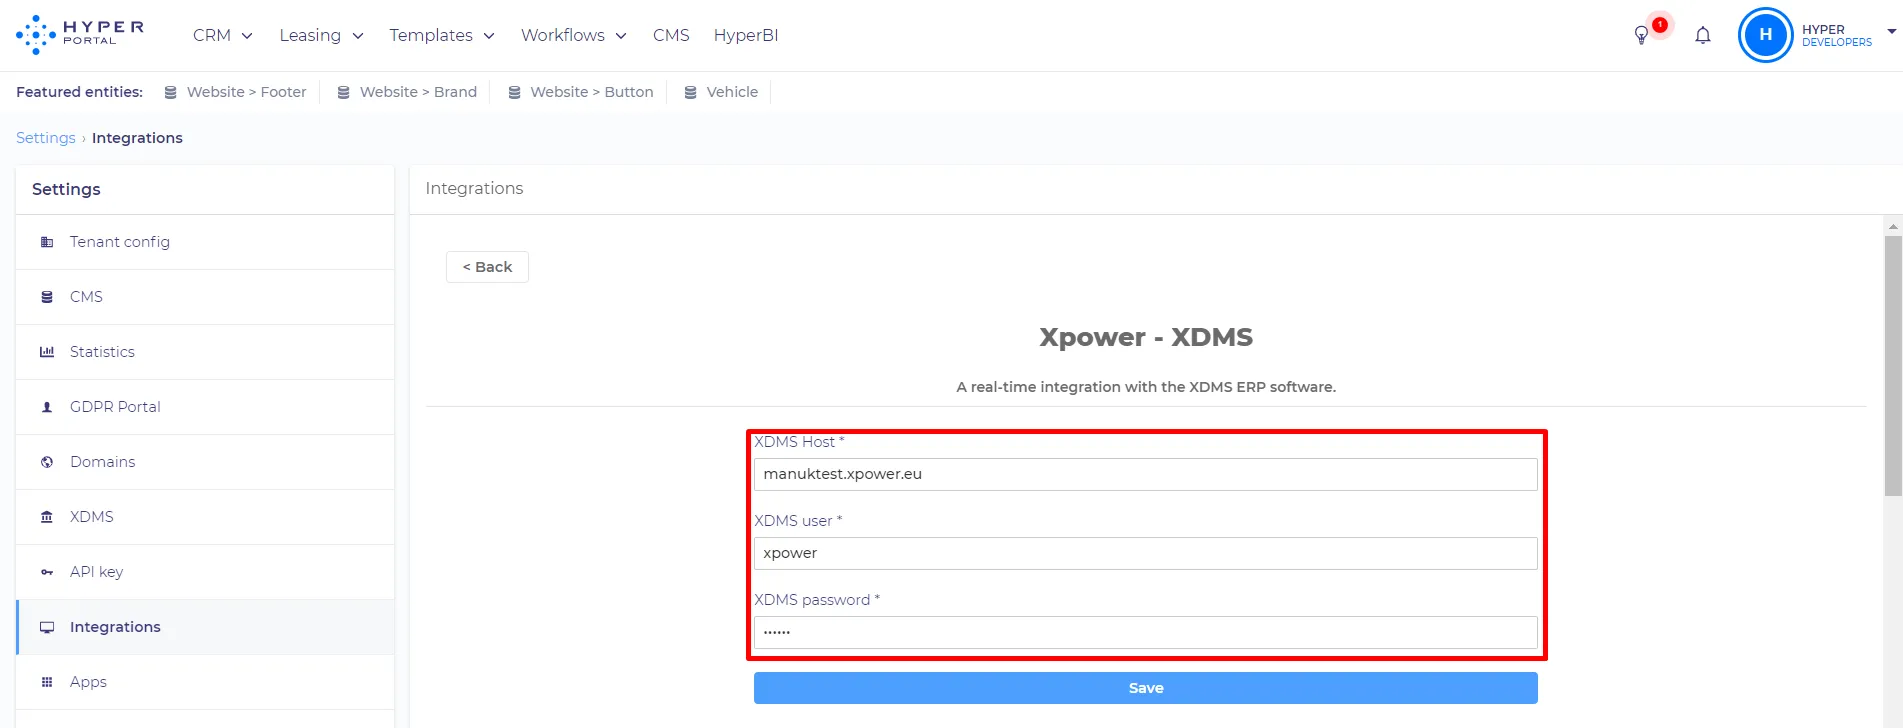Select Statistics in settings sidebar
1903x728 pixels.
coord(206,352)
